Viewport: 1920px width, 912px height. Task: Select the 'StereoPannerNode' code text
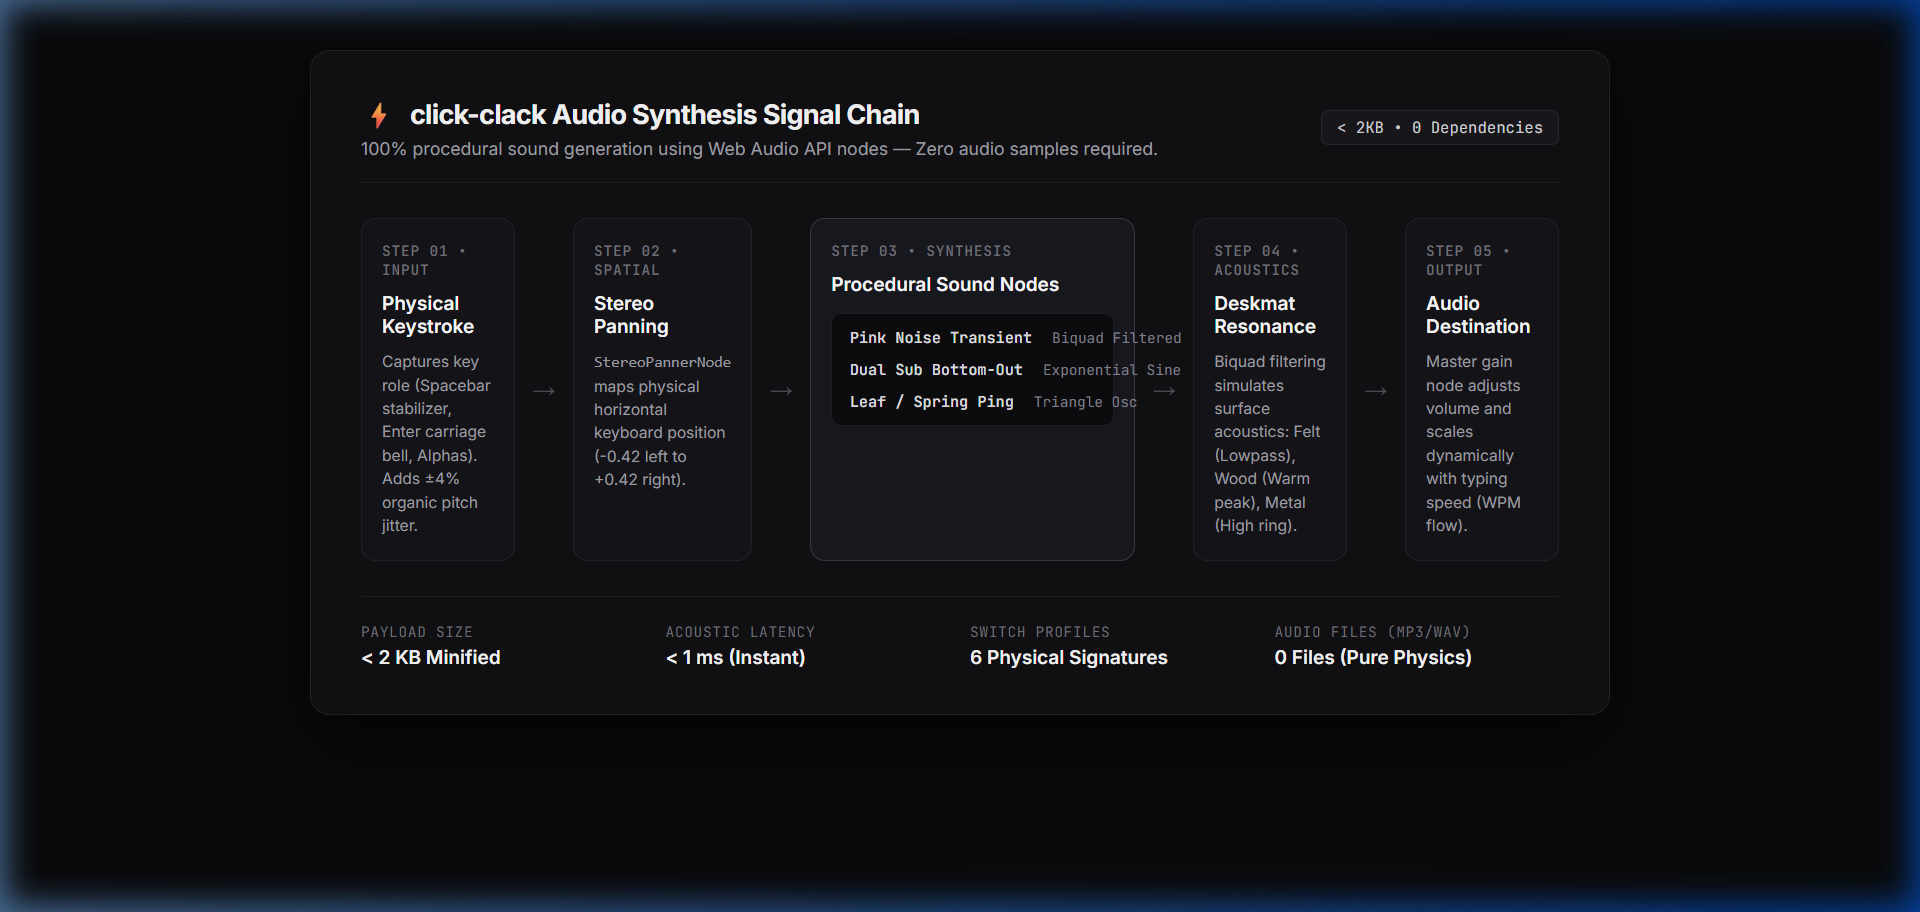[x=662, y=362]
